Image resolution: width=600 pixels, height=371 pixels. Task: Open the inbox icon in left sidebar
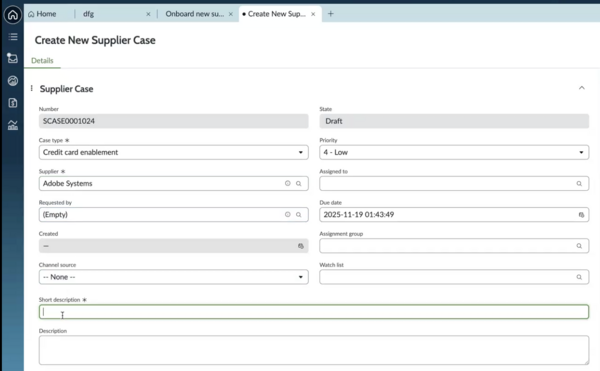(x=13, y=58)
